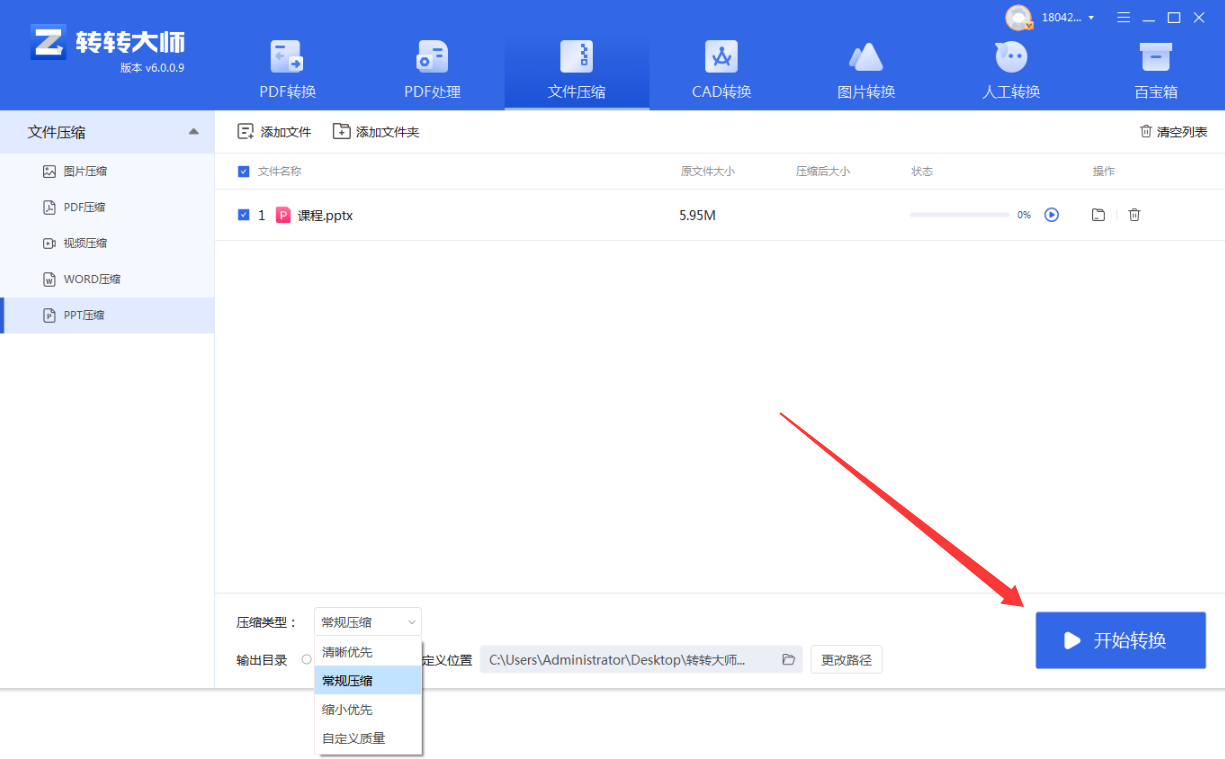Delete 课程.pptx with trash icon
This screenshot has height=759, width=1225.
pos(1134,214)
